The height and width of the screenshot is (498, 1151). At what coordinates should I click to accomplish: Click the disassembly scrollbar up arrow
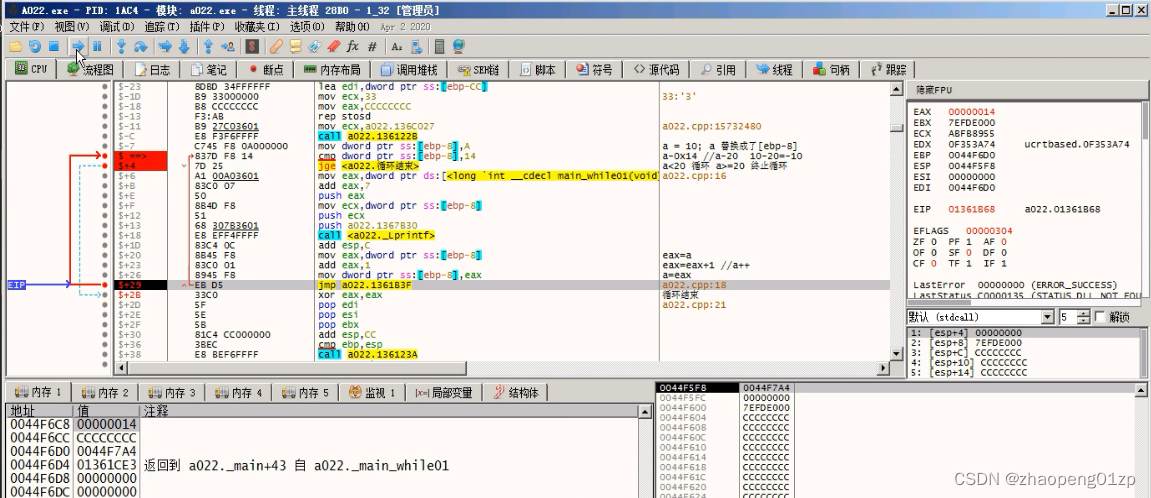[x=896, y=89]
